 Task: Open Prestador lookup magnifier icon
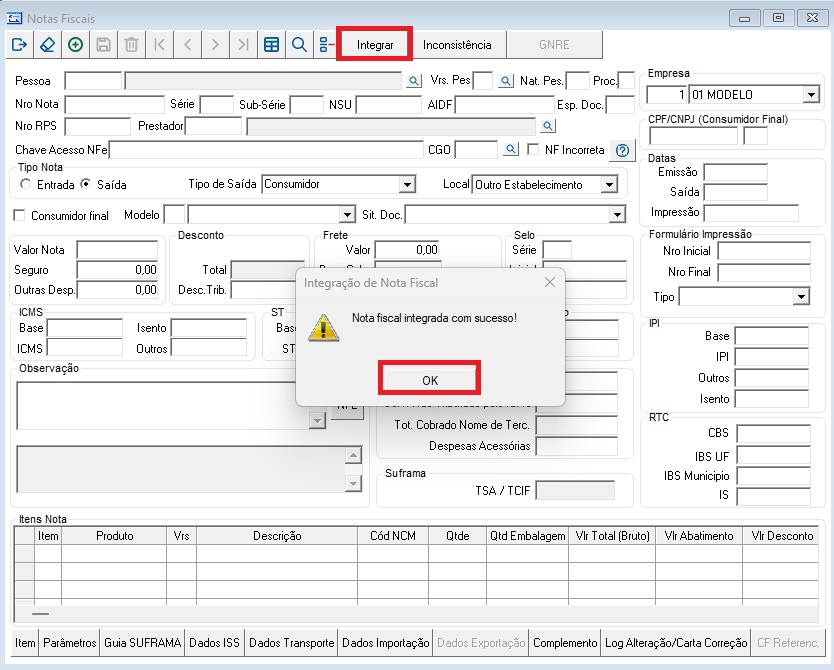coord(547,126)
